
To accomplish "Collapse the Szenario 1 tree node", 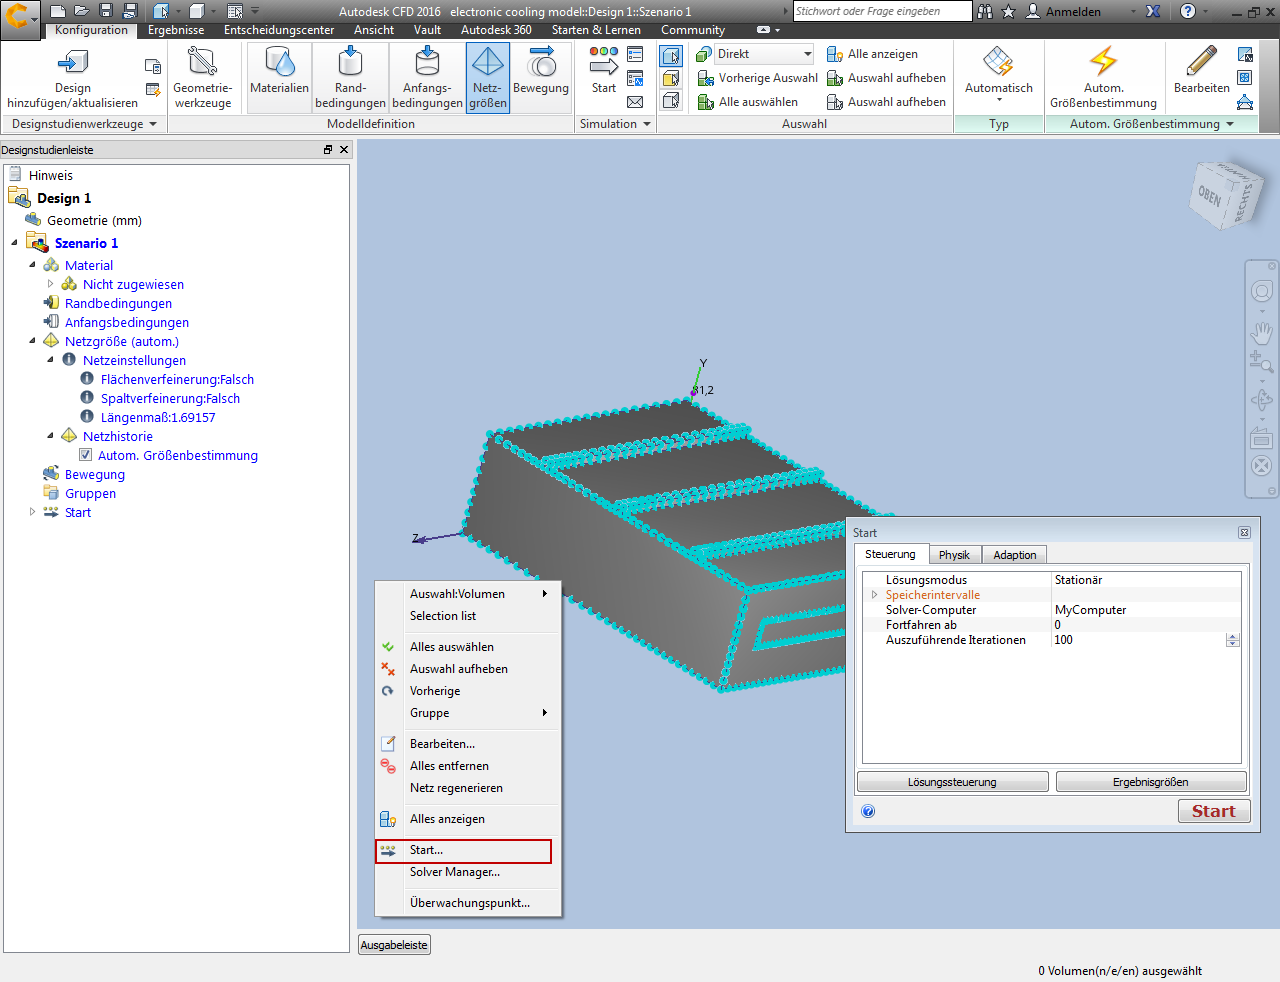I will click(x=15, y=243).
